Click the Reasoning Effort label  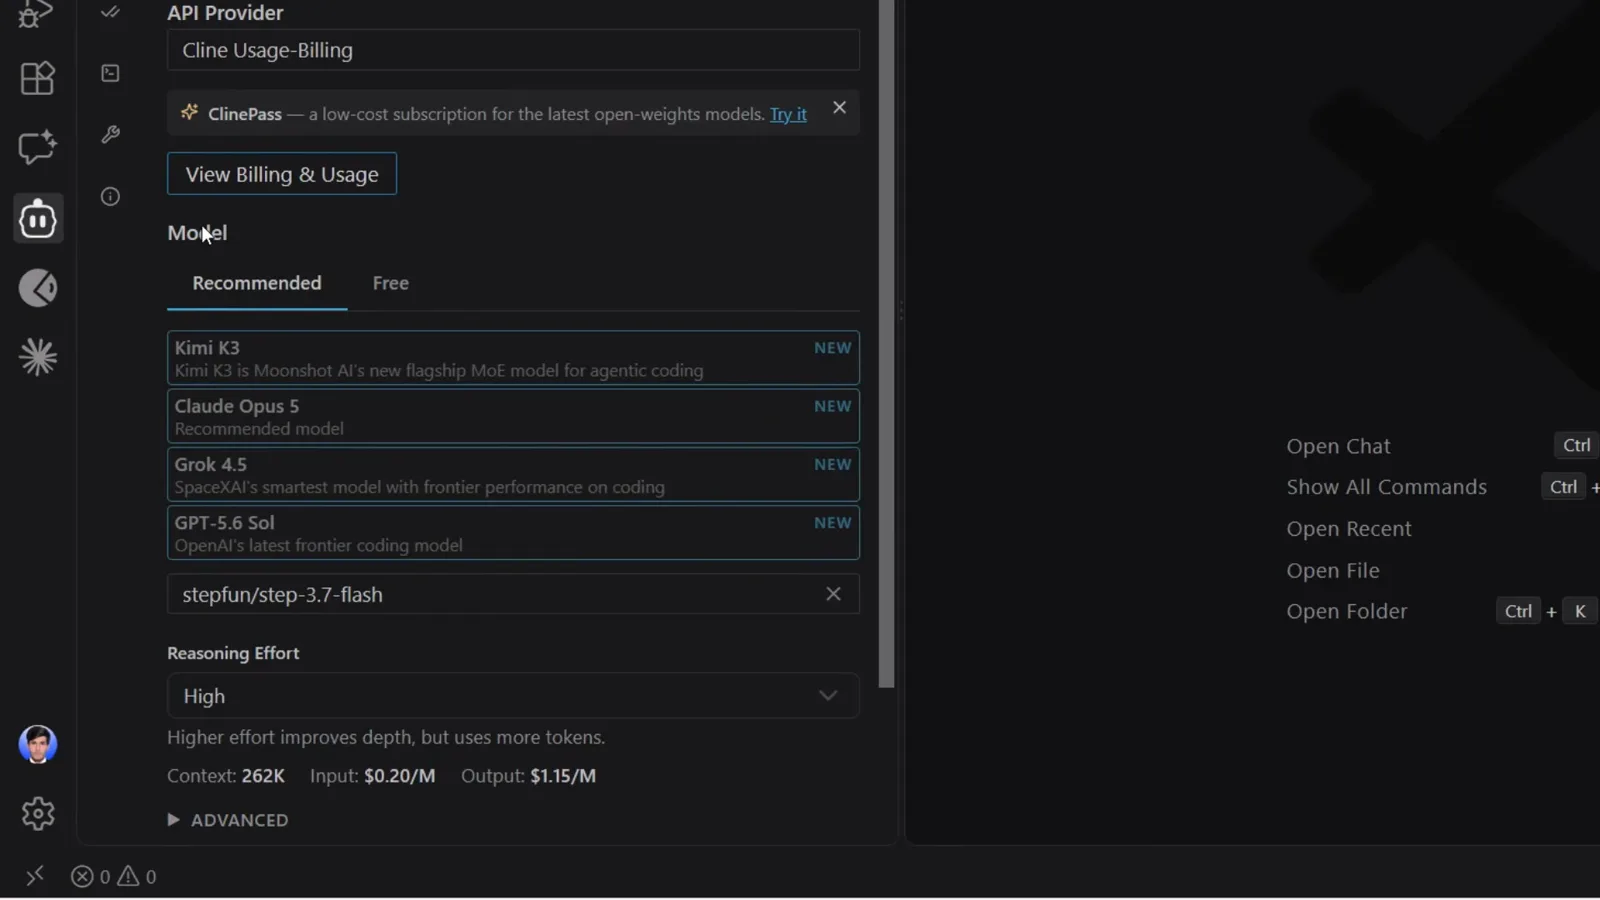coord(233,653)
